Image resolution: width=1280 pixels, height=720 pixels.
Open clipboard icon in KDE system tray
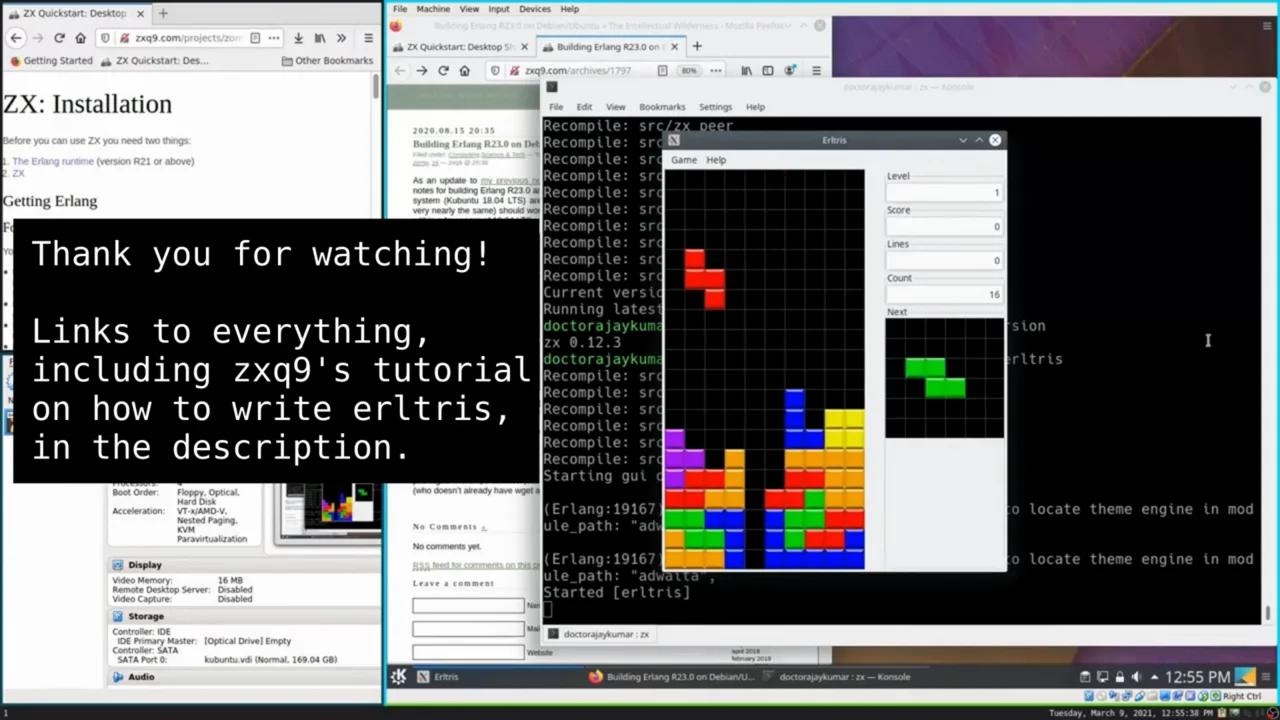1085,677
